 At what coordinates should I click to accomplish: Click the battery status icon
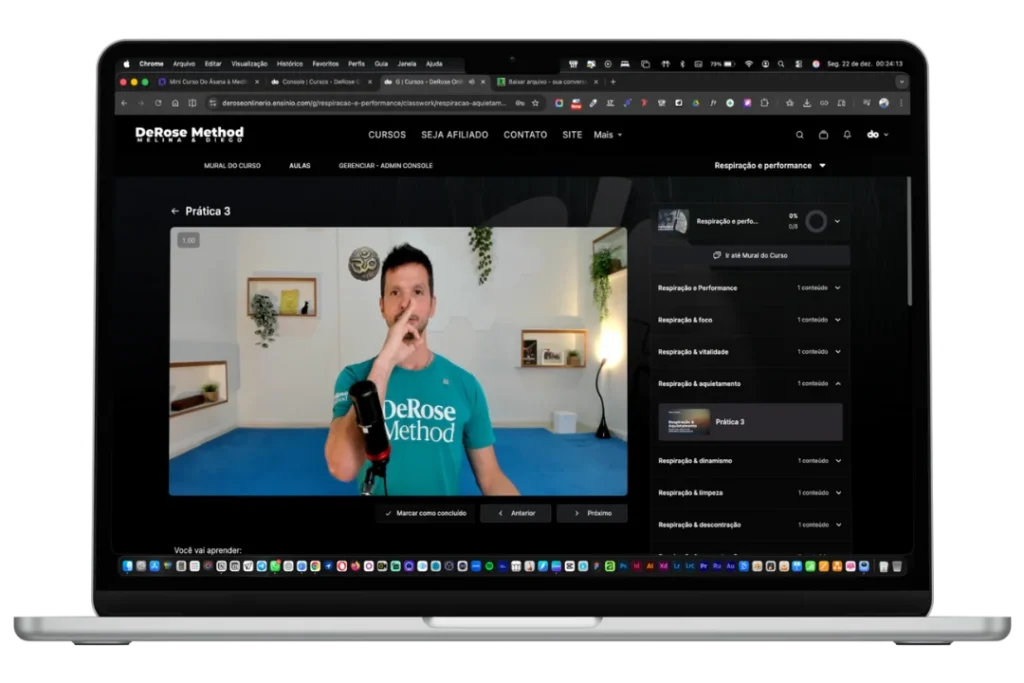pyautogui.click(x=729, y=64)
